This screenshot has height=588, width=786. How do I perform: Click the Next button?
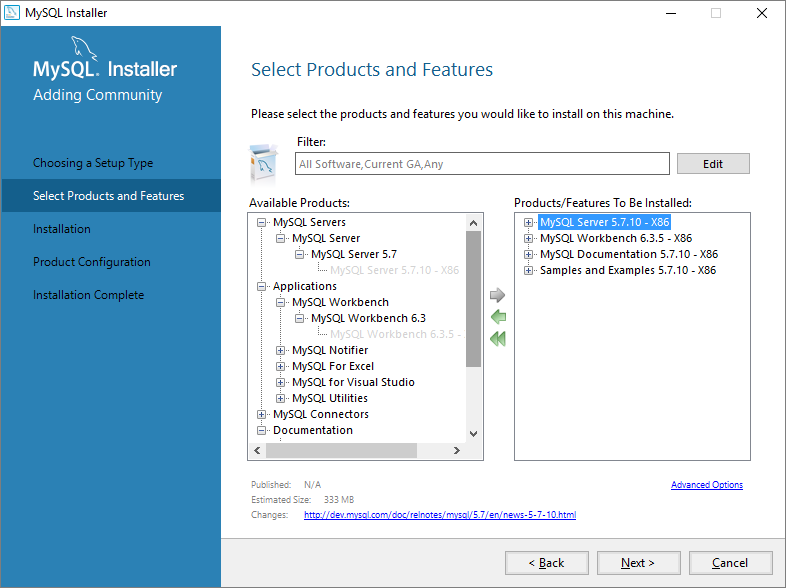638,563
